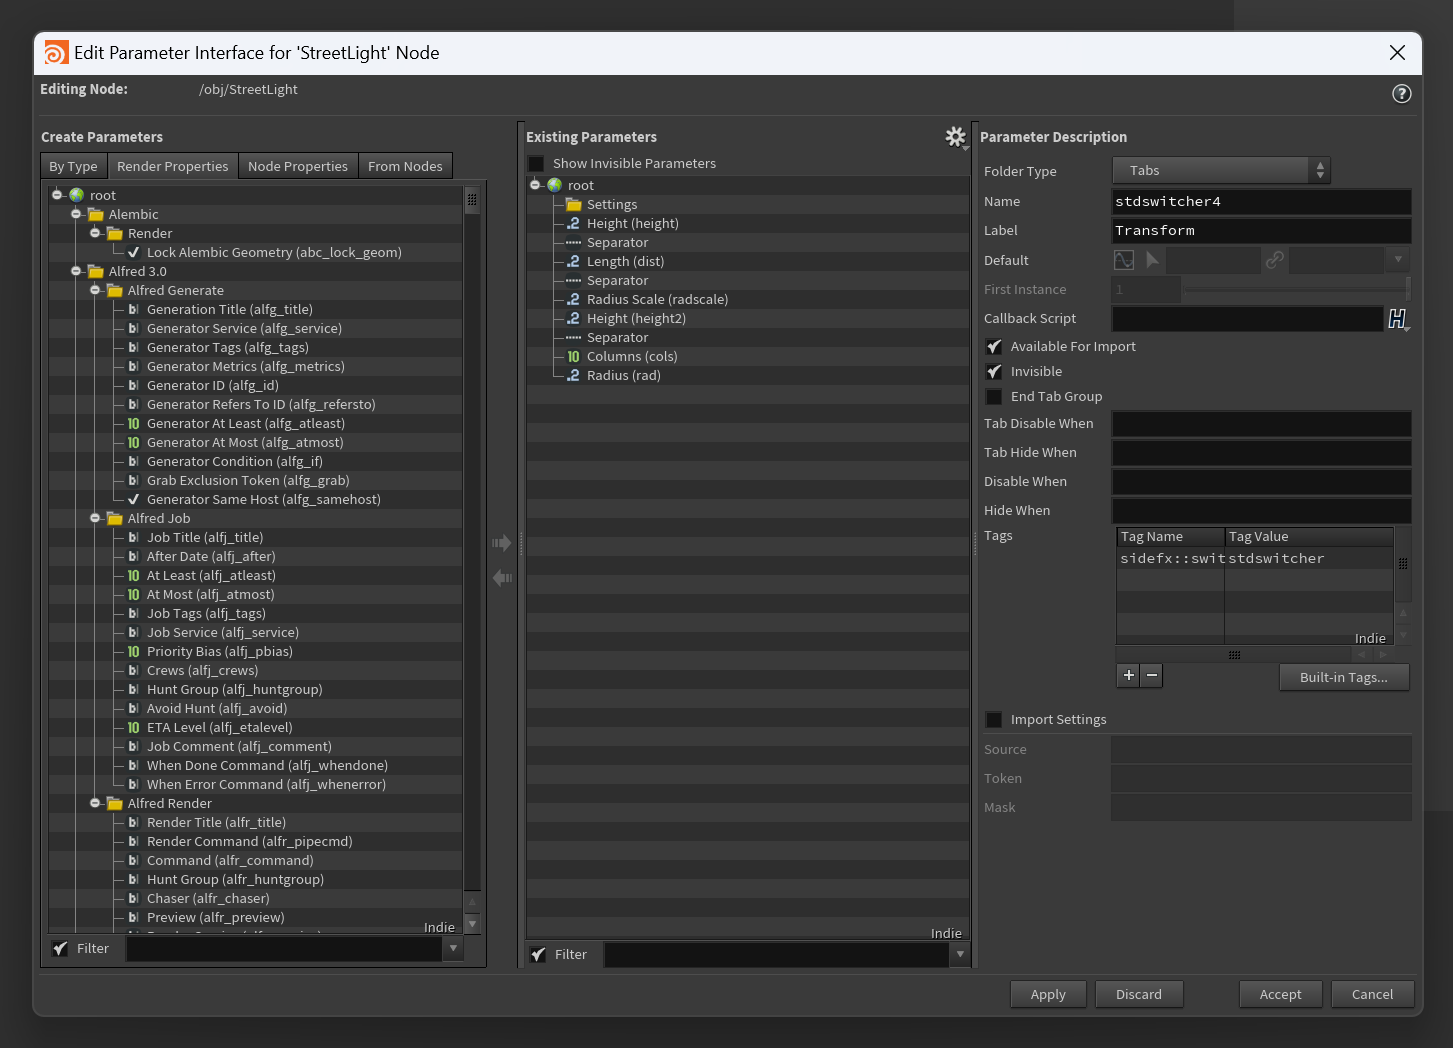Click the link chain icon in Default row

(x=1274, y=260)
